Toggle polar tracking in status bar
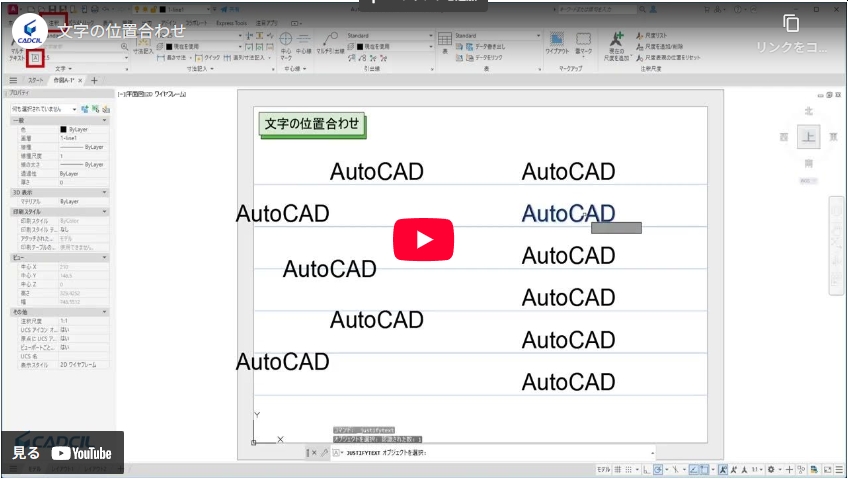 tap(658, 470)
